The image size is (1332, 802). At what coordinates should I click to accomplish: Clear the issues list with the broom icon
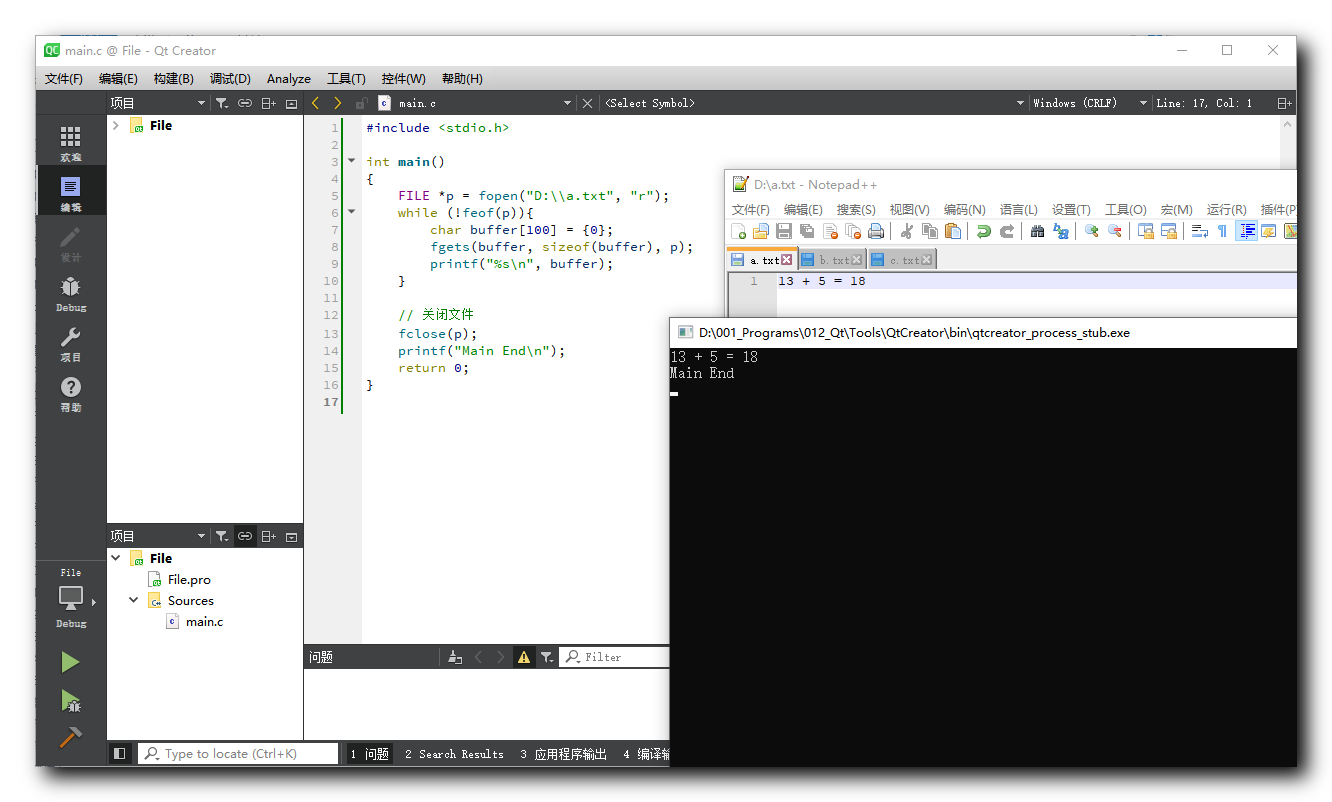(x=455, y=657)
